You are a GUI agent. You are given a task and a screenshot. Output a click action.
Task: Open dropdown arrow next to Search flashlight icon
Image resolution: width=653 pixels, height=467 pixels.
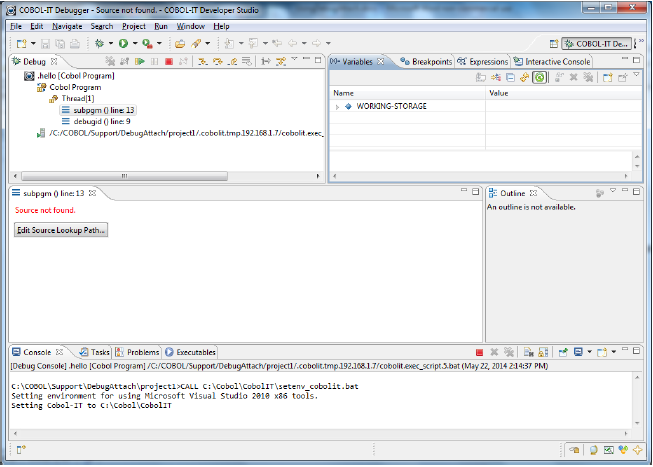click(208, 43)
